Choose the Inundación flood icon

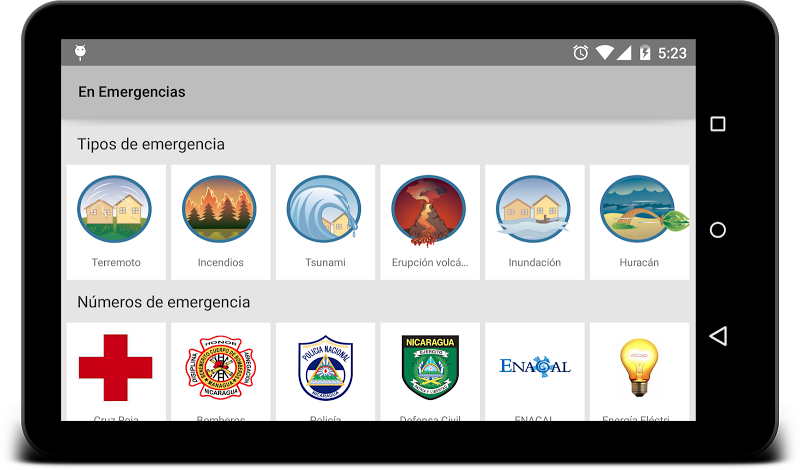(533, 209)
